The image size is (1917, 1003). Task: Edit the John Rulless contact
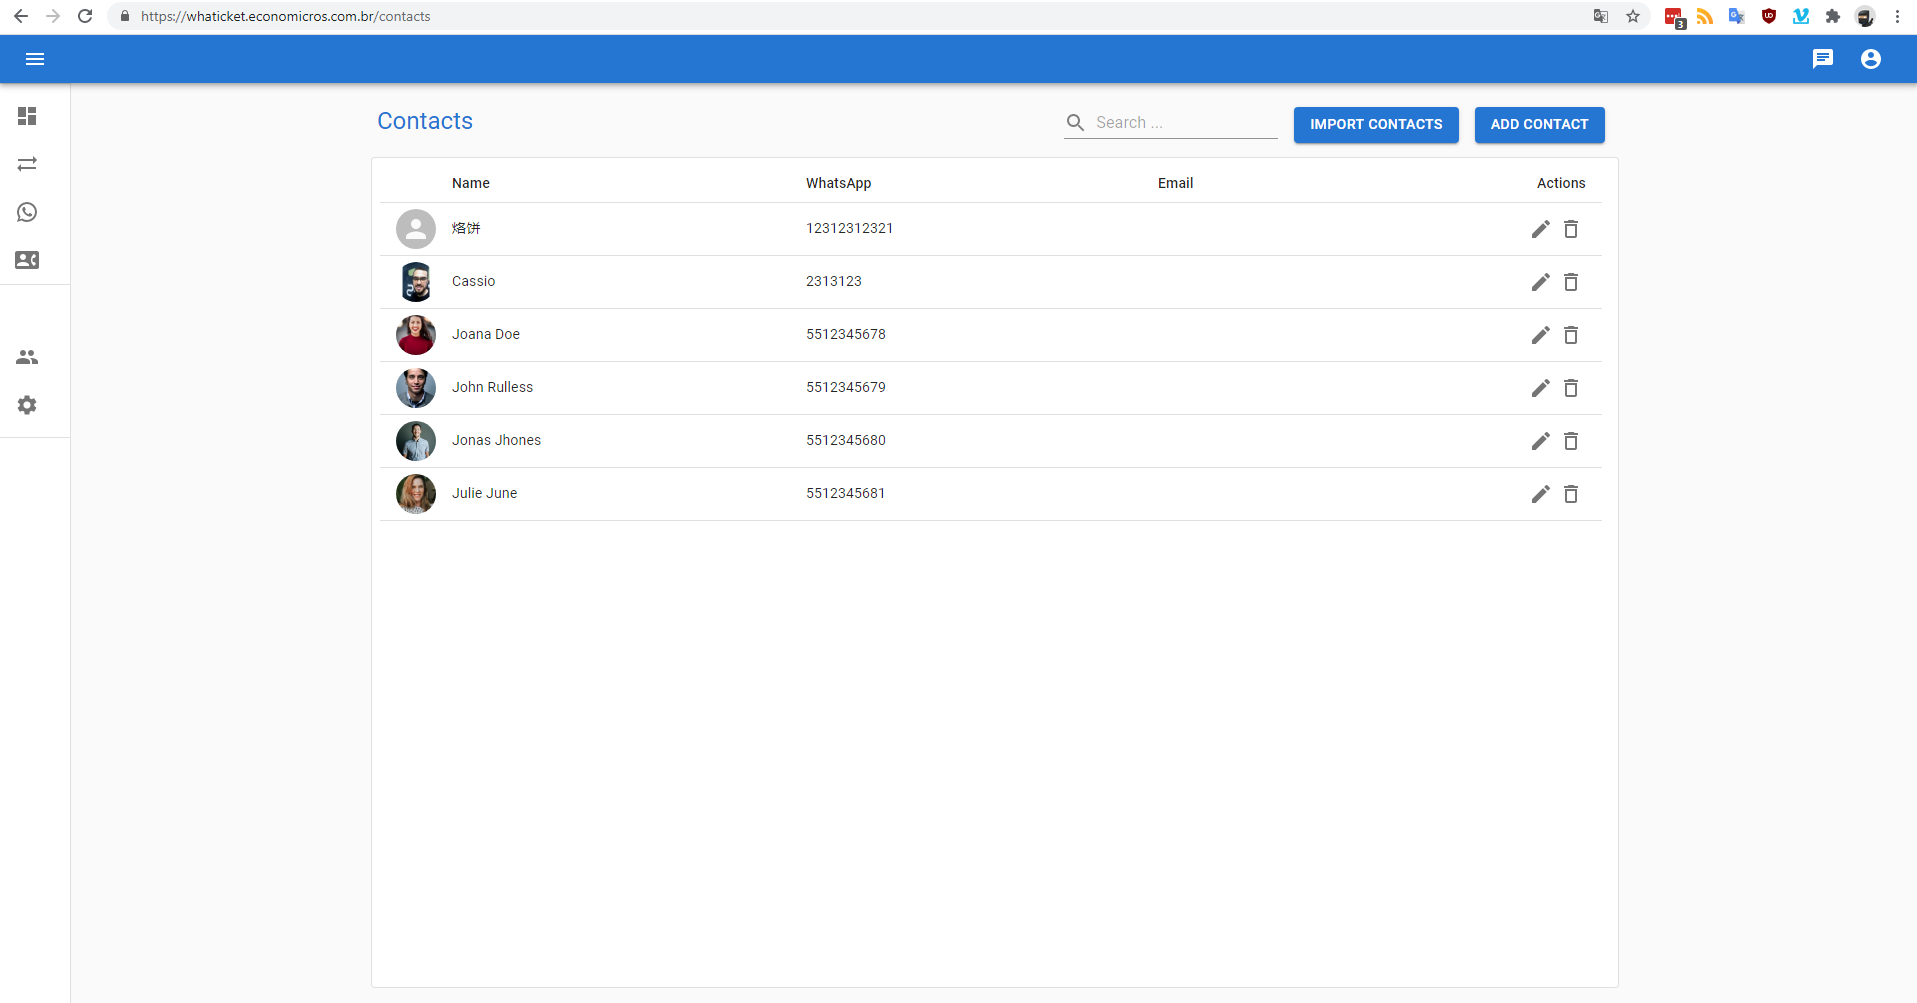(x=1540, y=388)
